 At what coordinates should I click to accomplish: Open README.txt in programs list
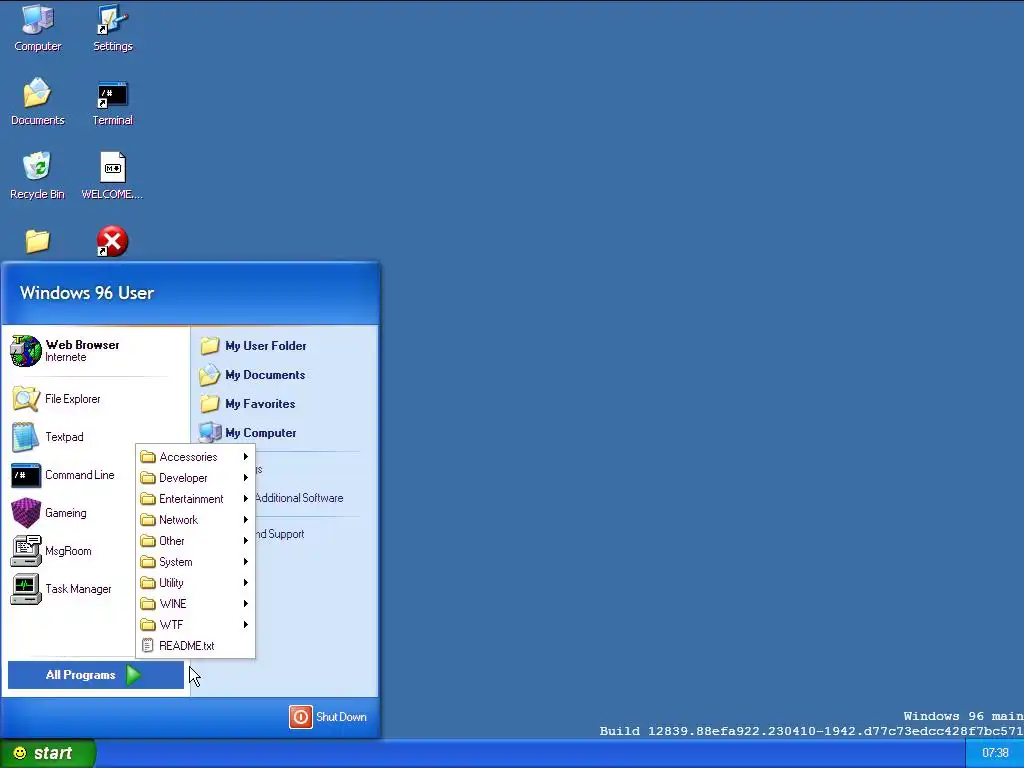pyautogui.click(x=195, y=646)
